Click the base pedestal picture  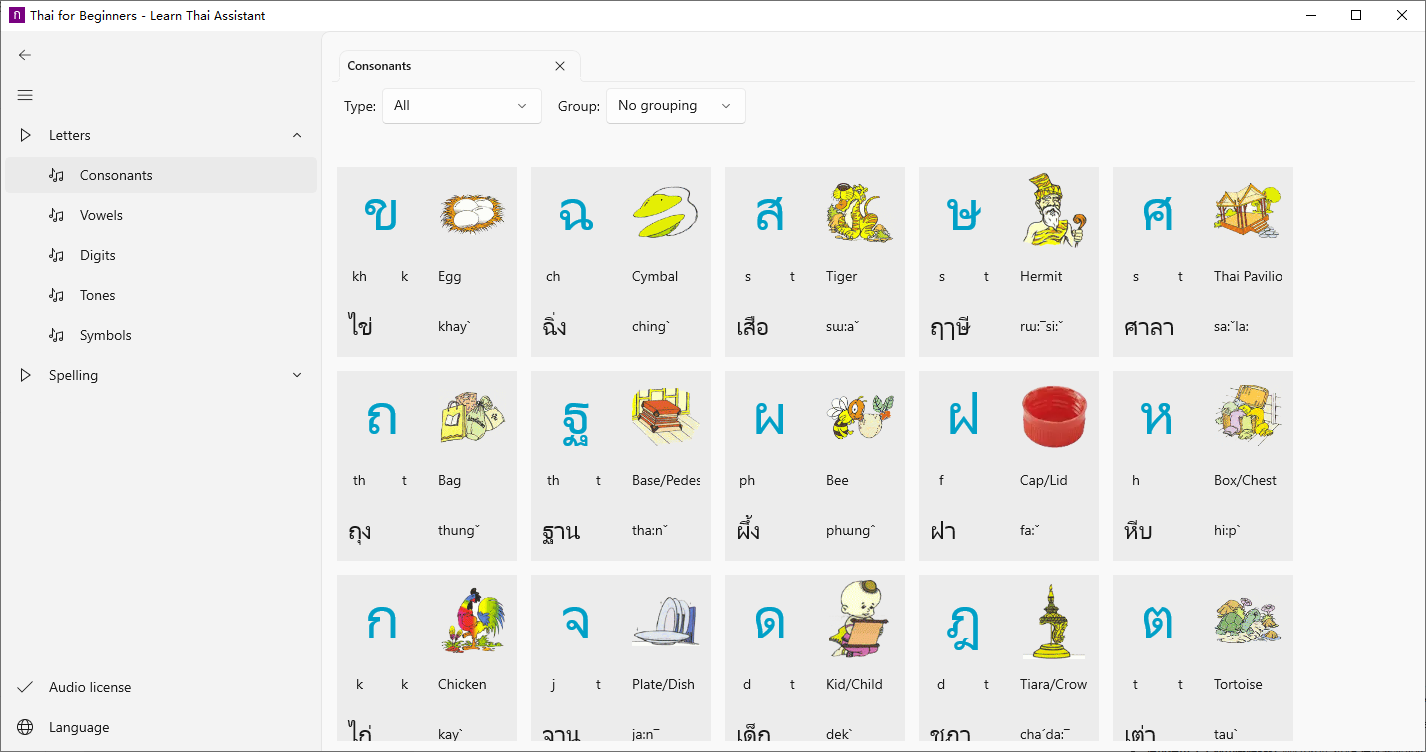coord(665,417)
